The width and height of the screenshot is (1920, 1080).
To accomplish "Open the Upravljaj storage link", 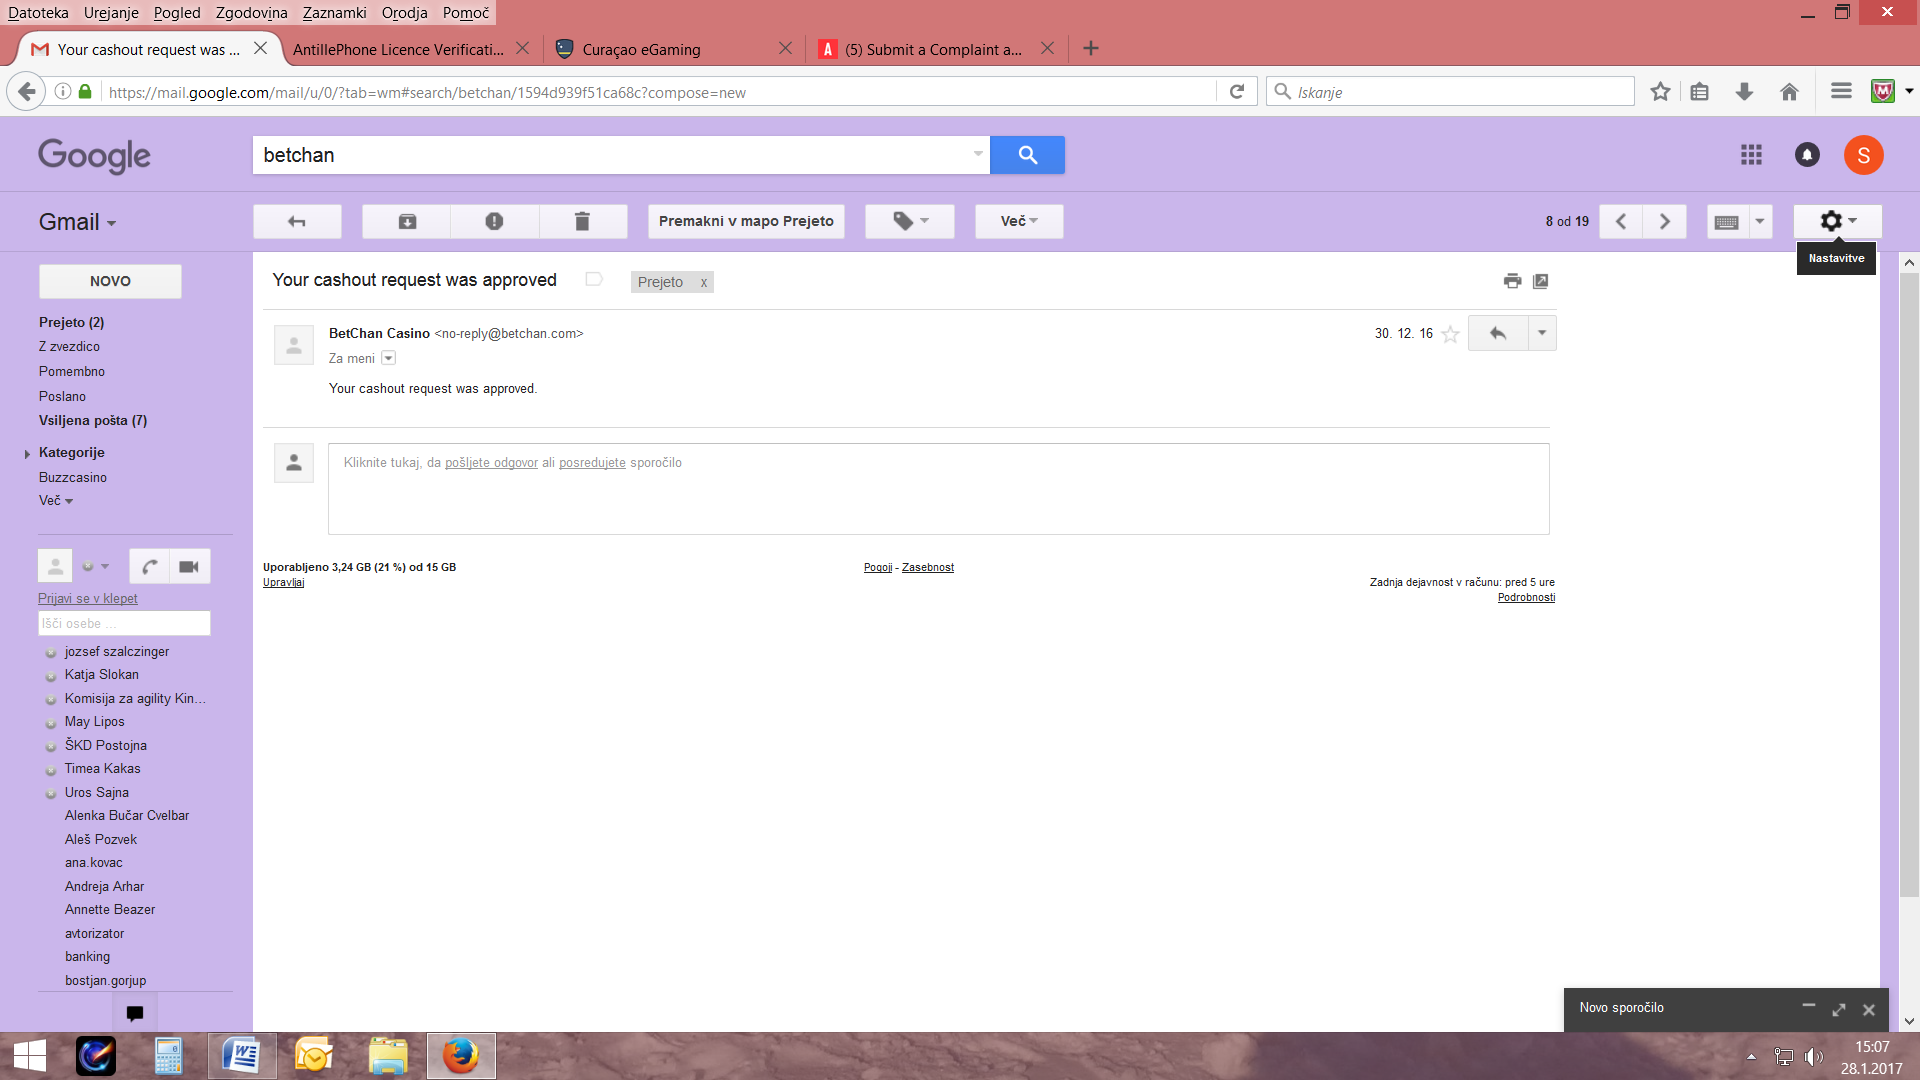I will coord(284,582).
